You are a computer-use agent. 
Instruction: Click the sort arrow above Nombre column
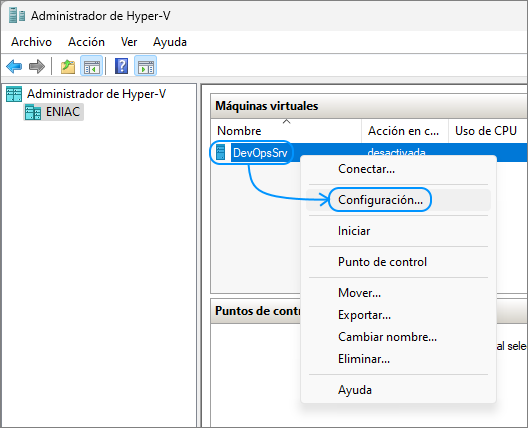[x=287, y=121]
